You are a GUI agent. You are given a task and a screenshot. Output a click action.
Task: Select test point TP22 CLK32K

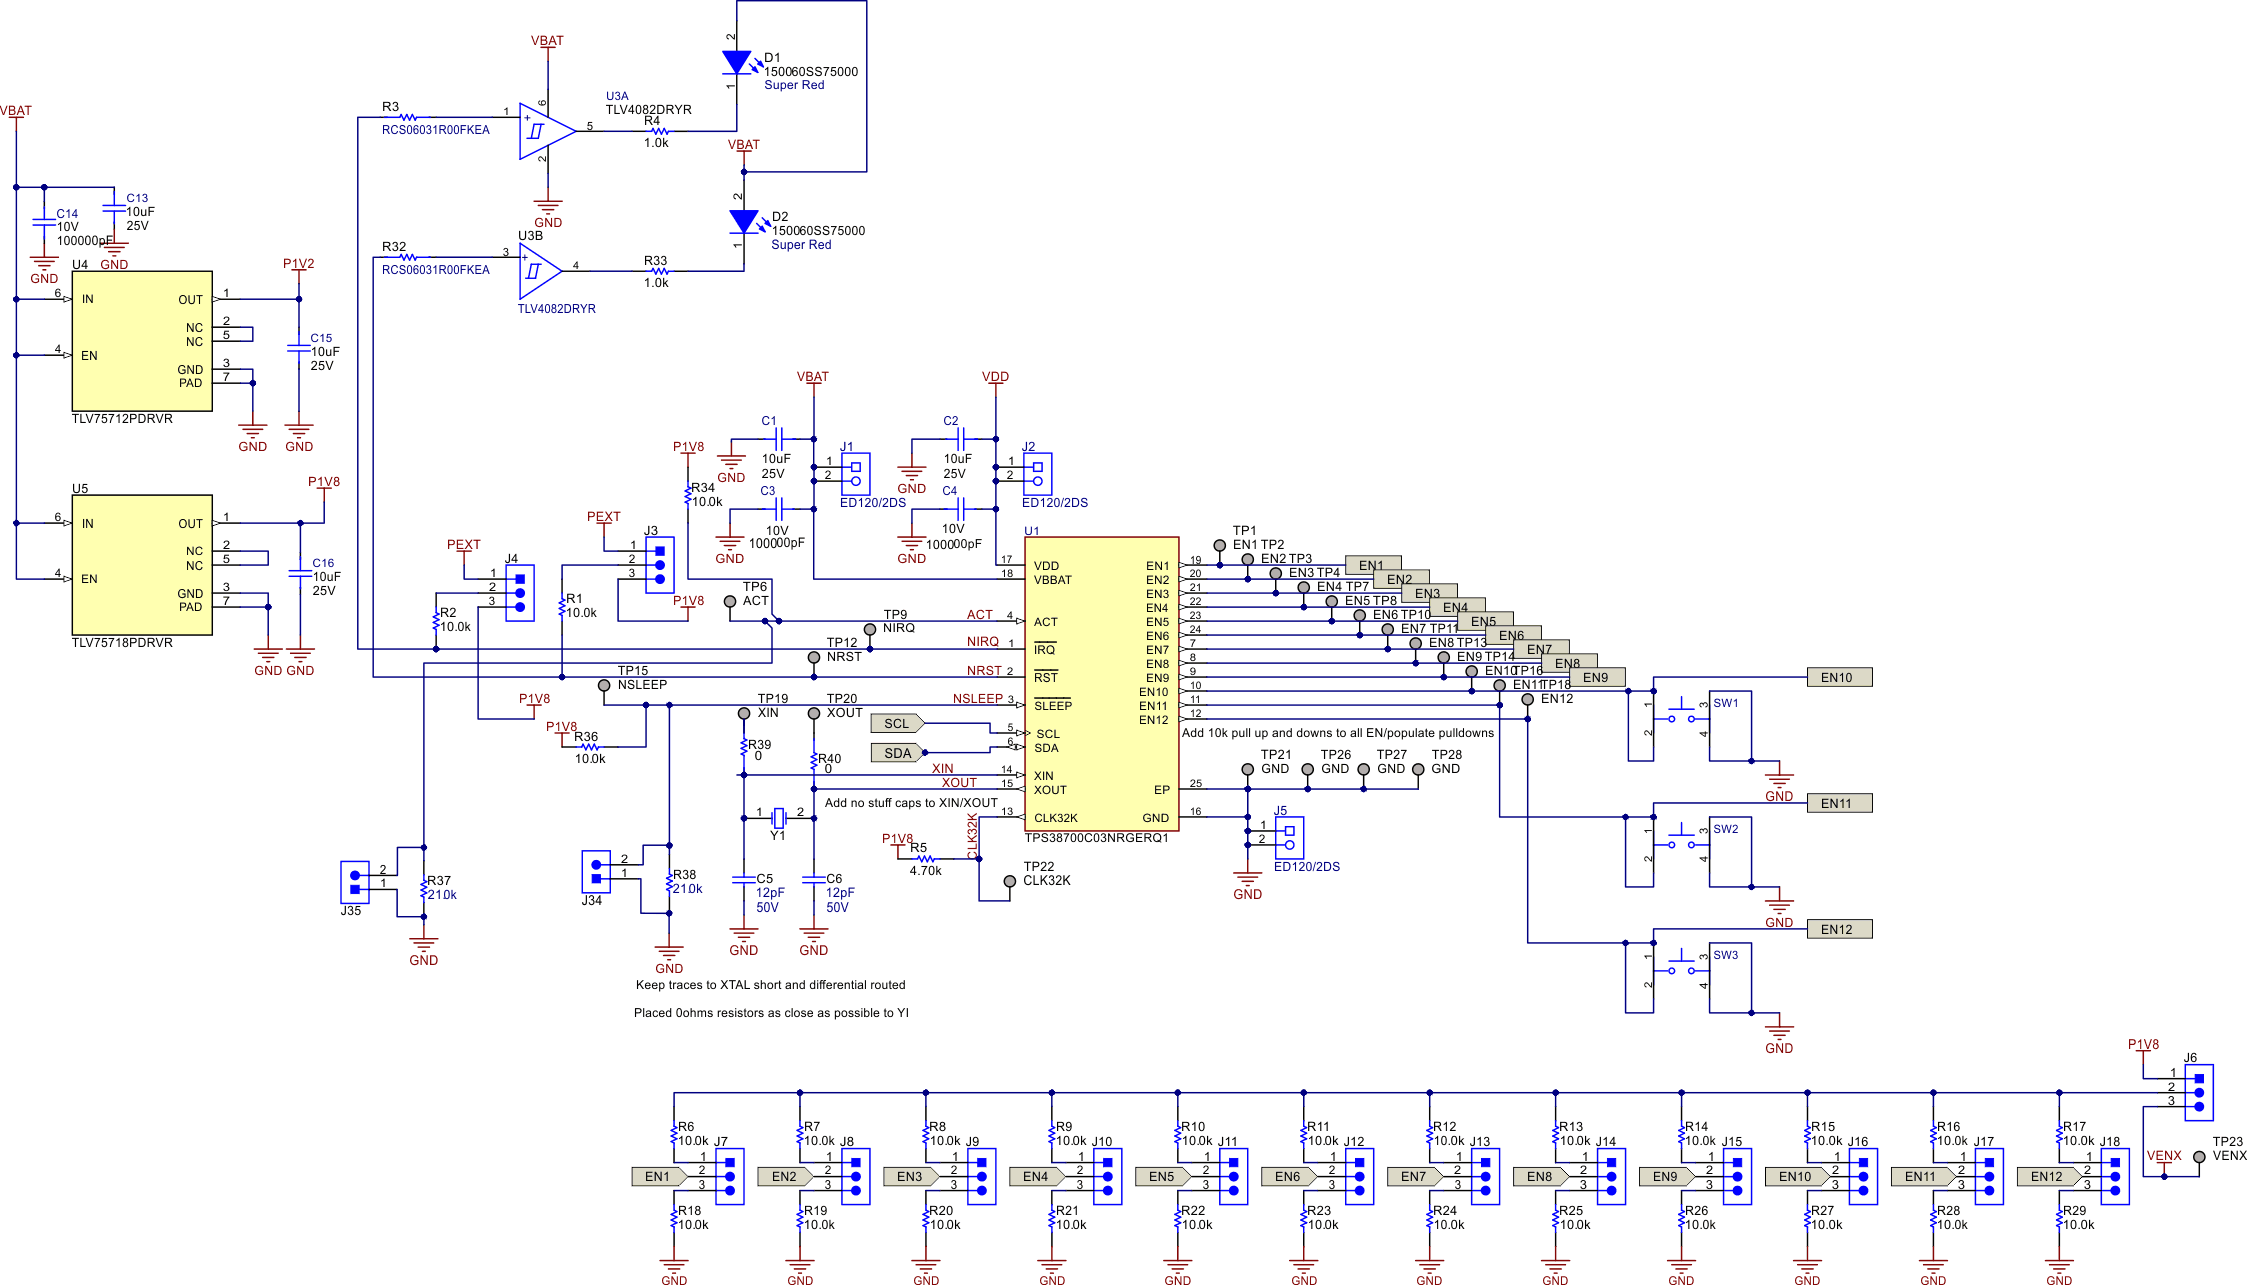click(1008, 880)
